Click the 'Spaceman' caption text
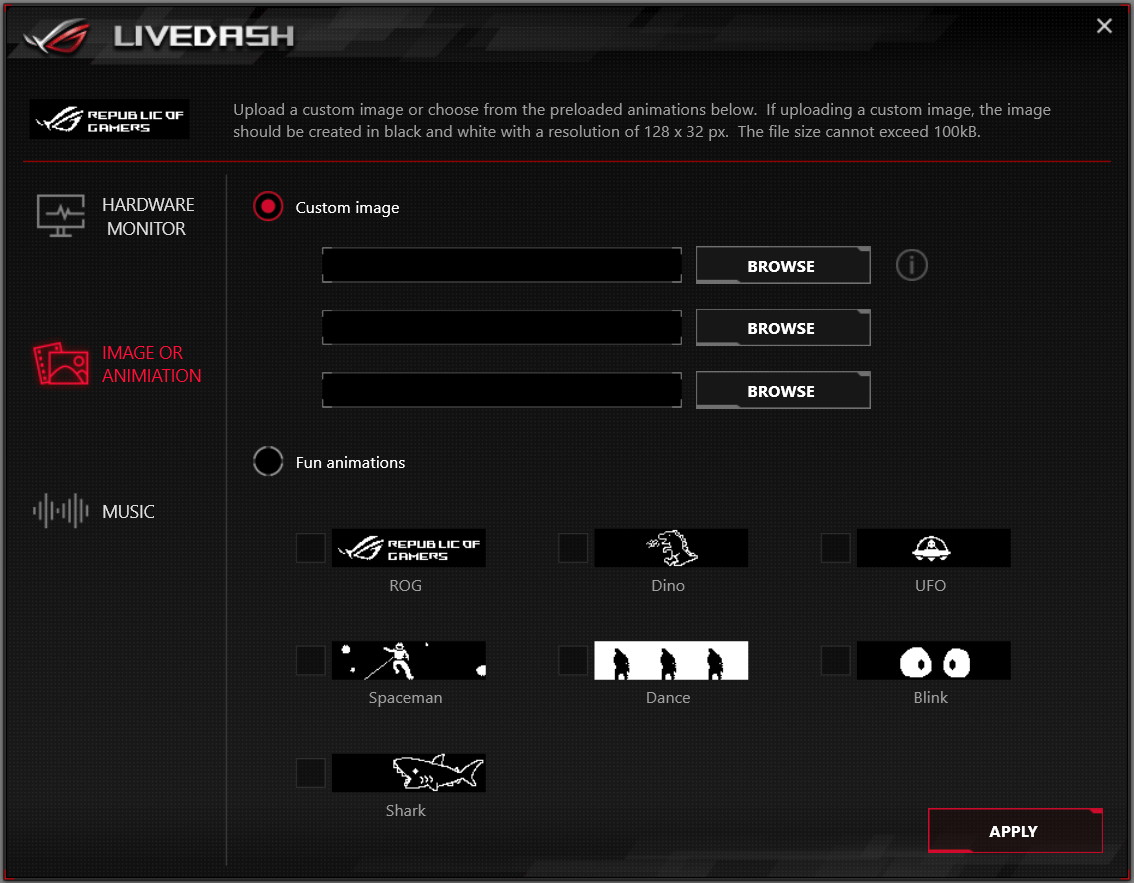This screenshot has height=883, width=1134. coord(405,698)
